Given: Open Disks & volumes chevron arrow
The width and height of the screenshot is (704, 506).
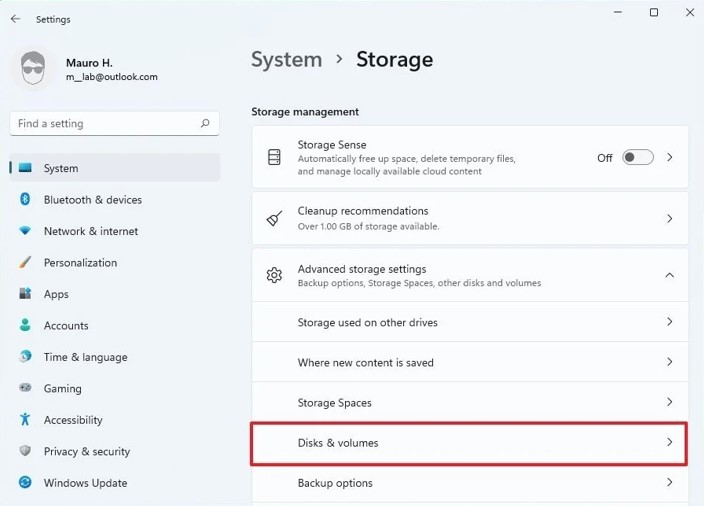Looking at the screenshot, I should (x=669, y=442).
